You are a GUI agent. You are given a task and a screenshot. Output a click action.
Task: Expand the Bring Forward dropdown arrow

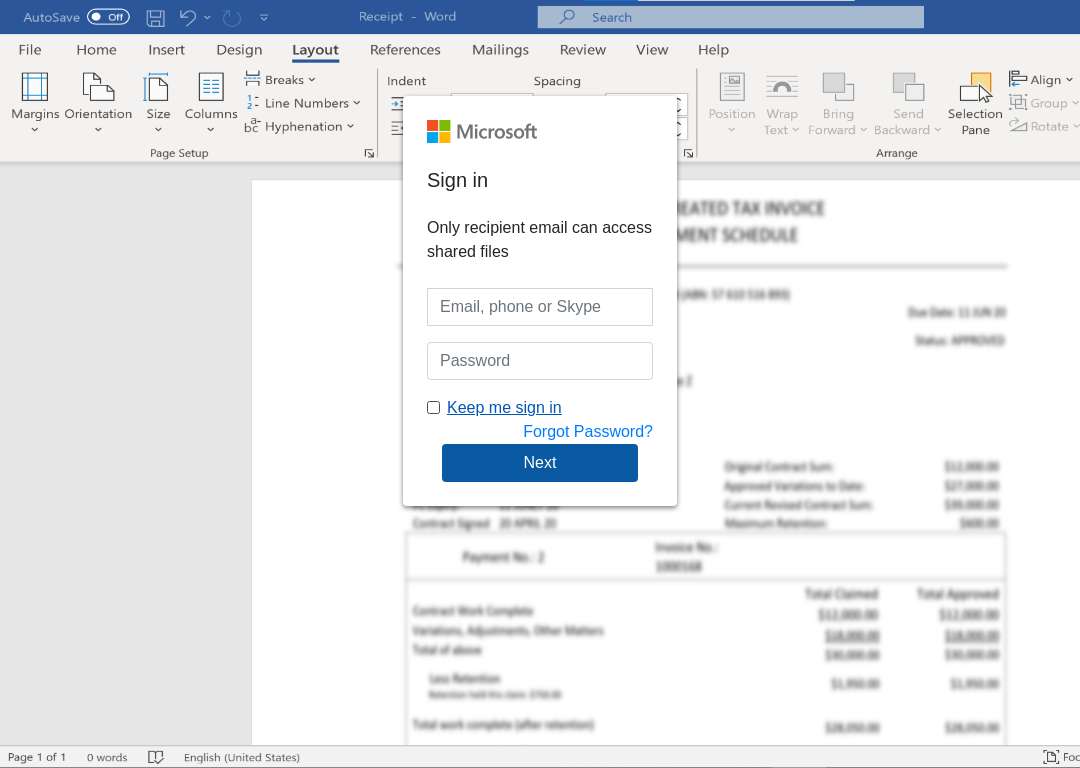(863, 130)
